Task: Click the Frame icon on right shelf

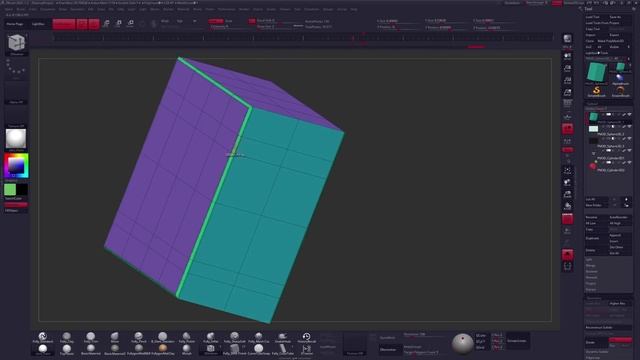Action: tap(568, 171)
